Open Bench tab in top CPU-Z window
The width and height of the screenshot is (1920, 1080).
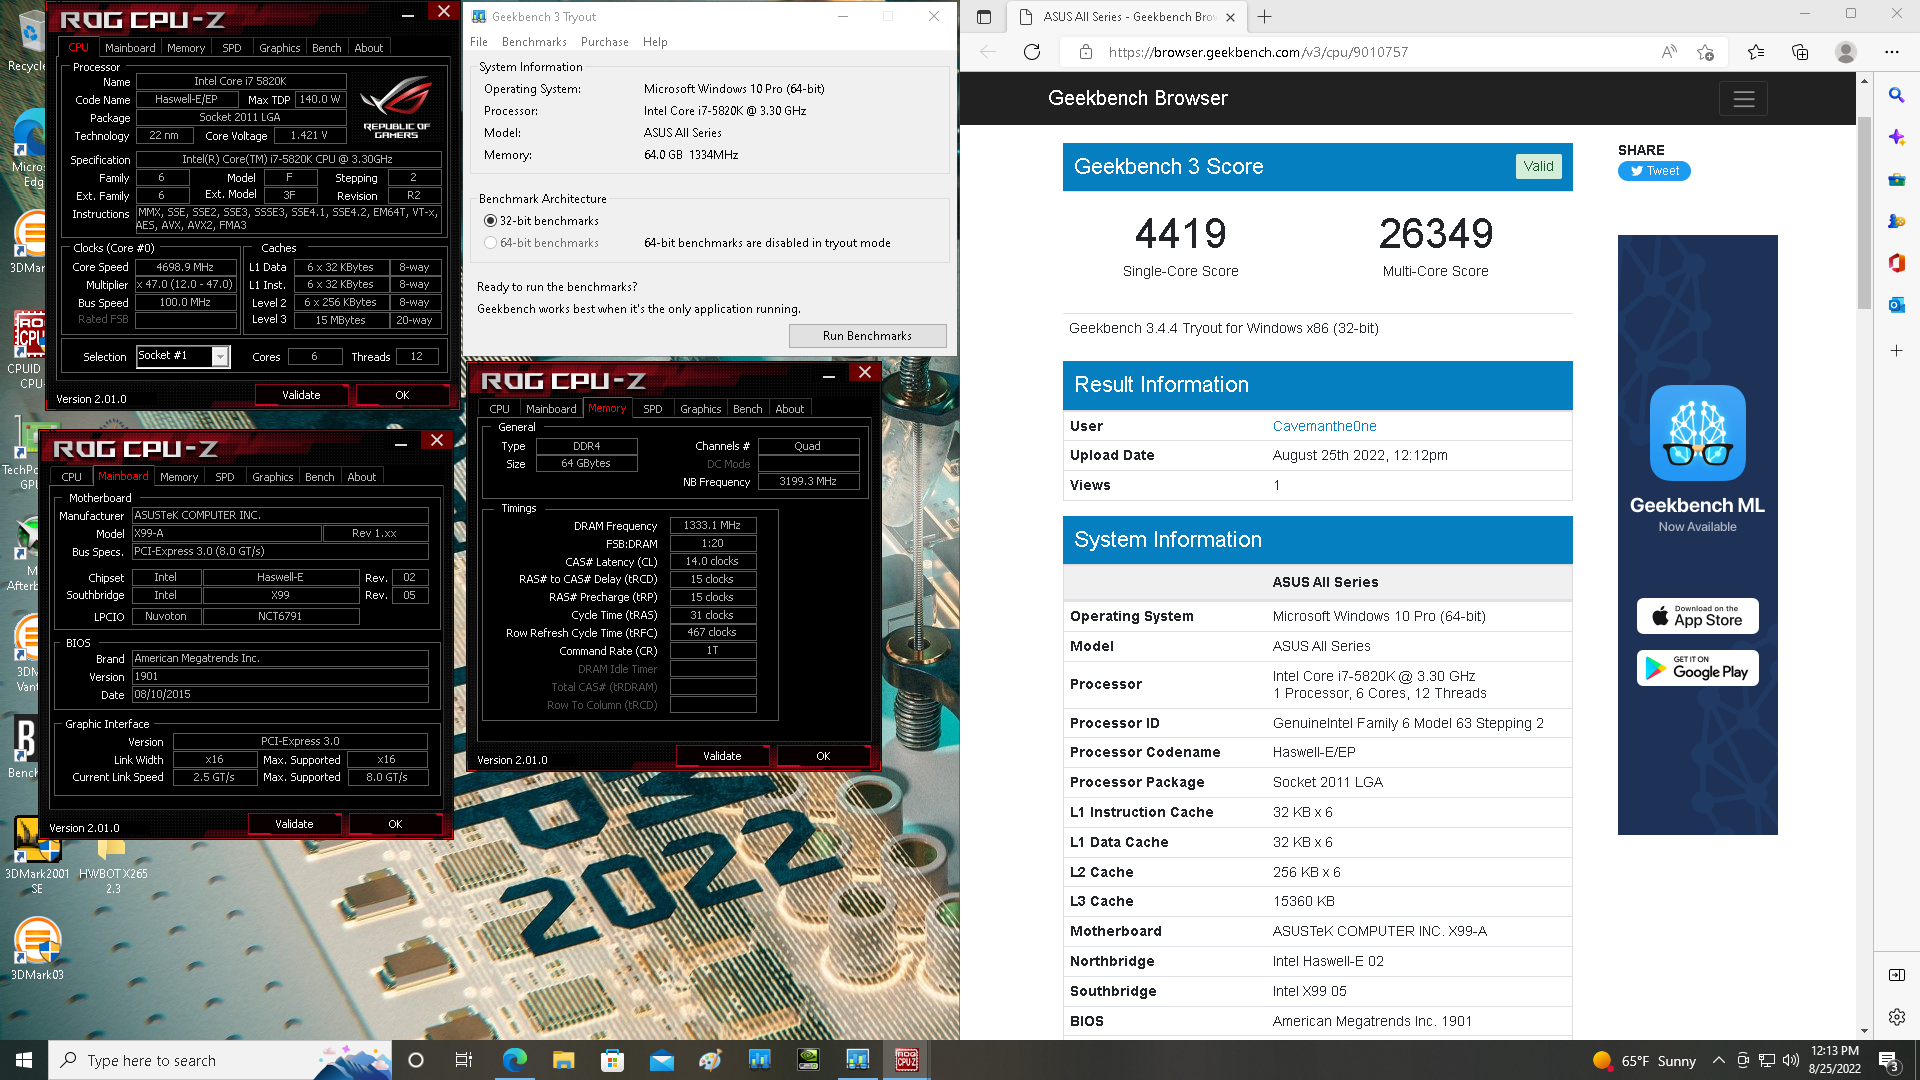(326, 48)
